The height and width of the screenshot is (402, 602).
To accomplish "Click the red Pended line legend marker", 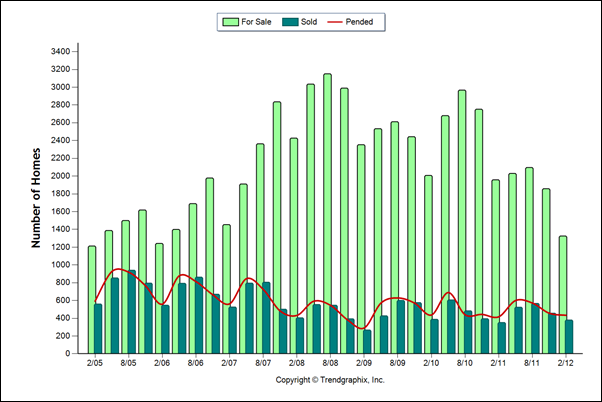I will click(x=334, y=22).
